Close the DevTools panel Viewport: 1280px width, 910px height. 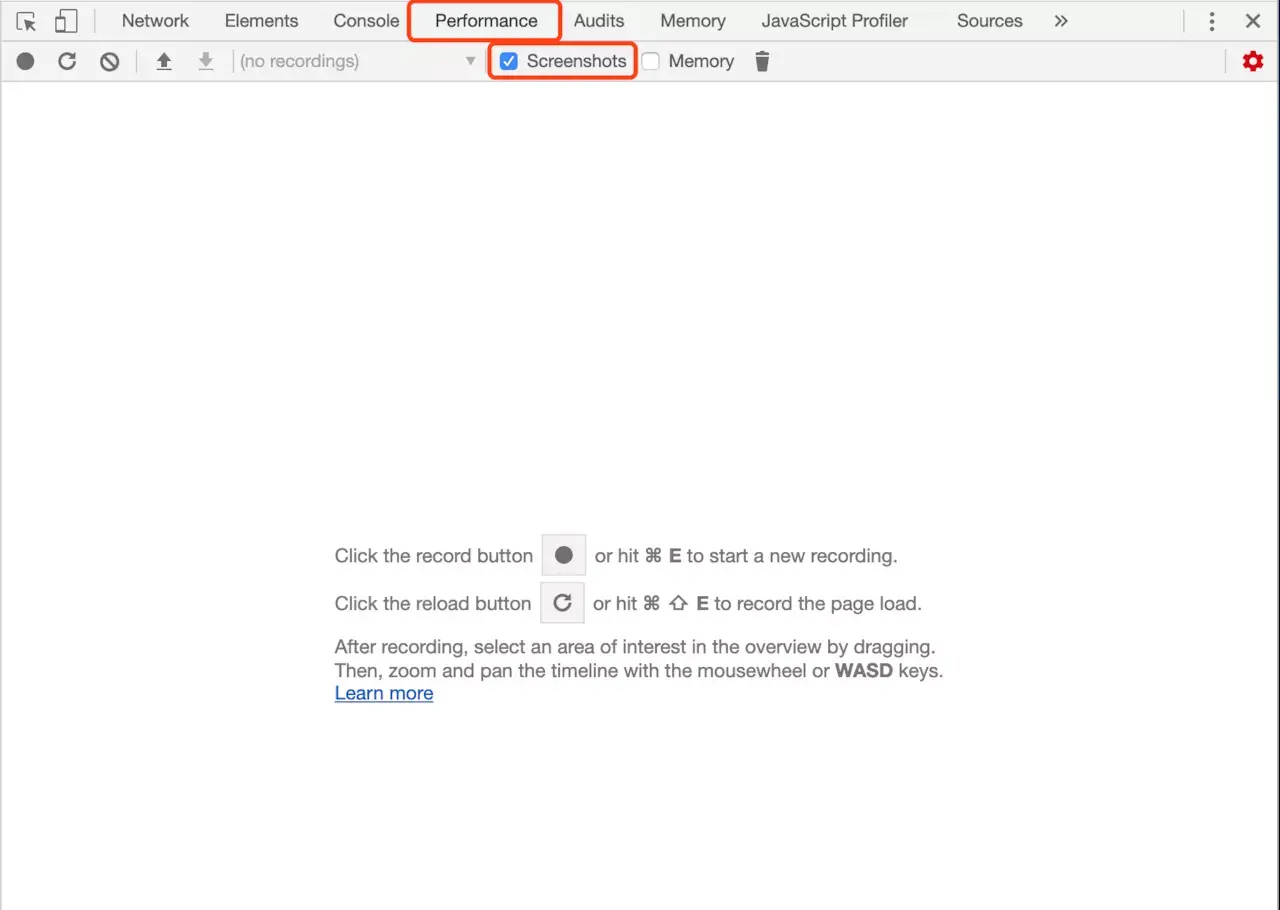[1253, 21]
